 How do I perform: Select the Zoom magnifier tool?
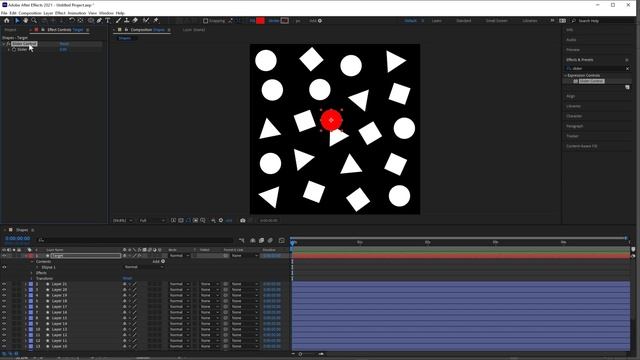34,20
